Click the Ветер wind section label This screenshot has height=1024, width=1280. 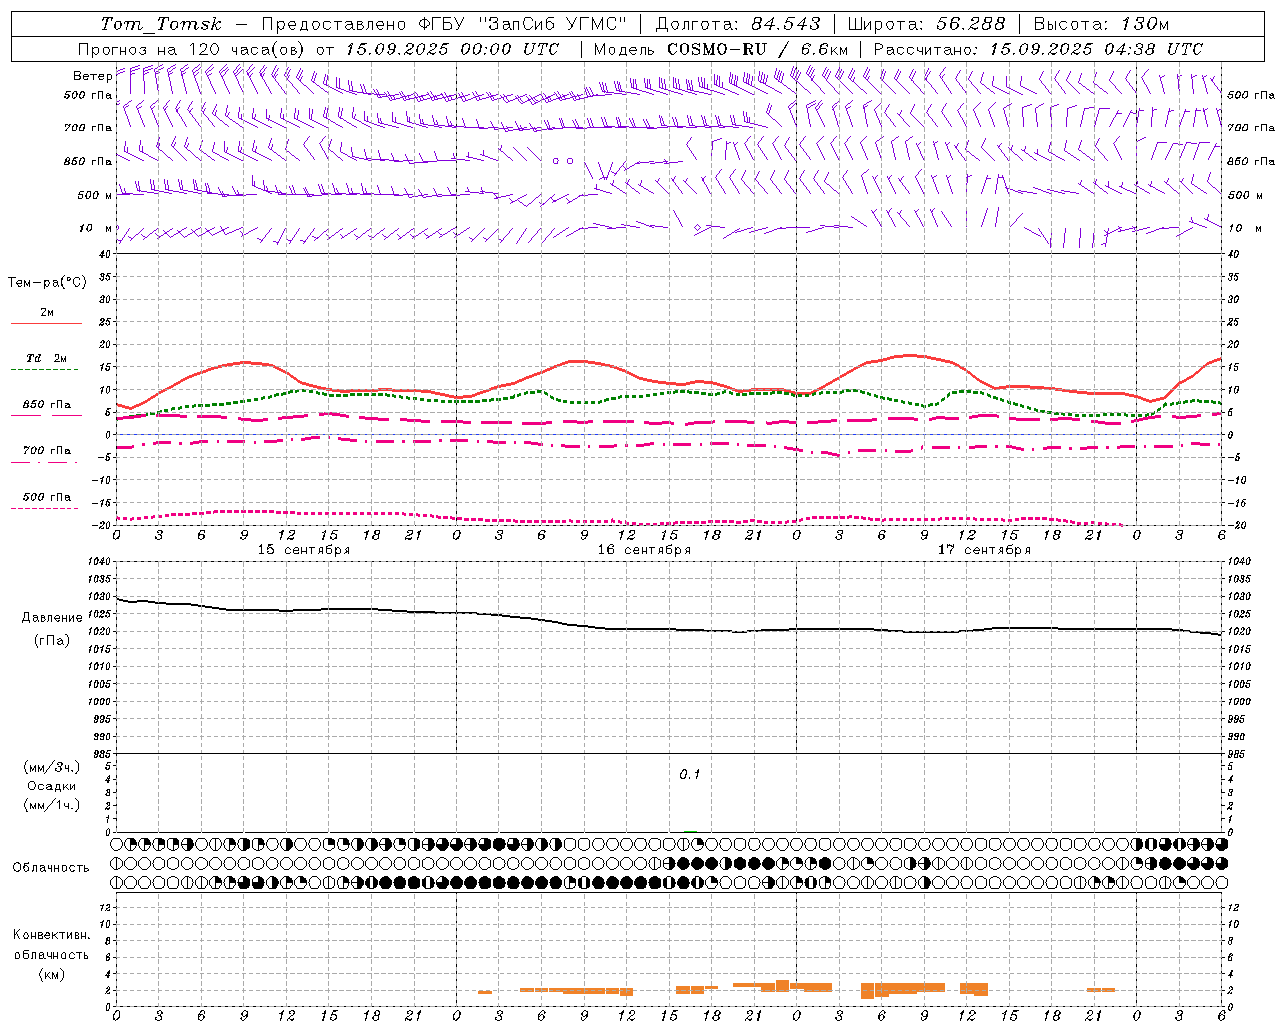[92, 76]
